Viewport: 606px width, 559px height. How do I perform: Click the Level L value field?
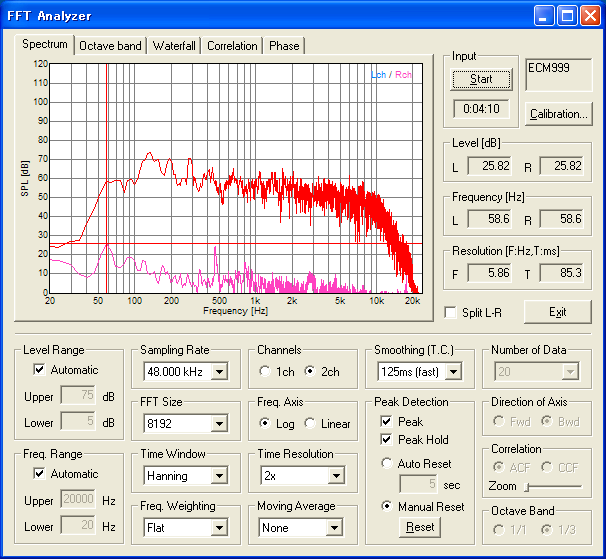(490, 166)
